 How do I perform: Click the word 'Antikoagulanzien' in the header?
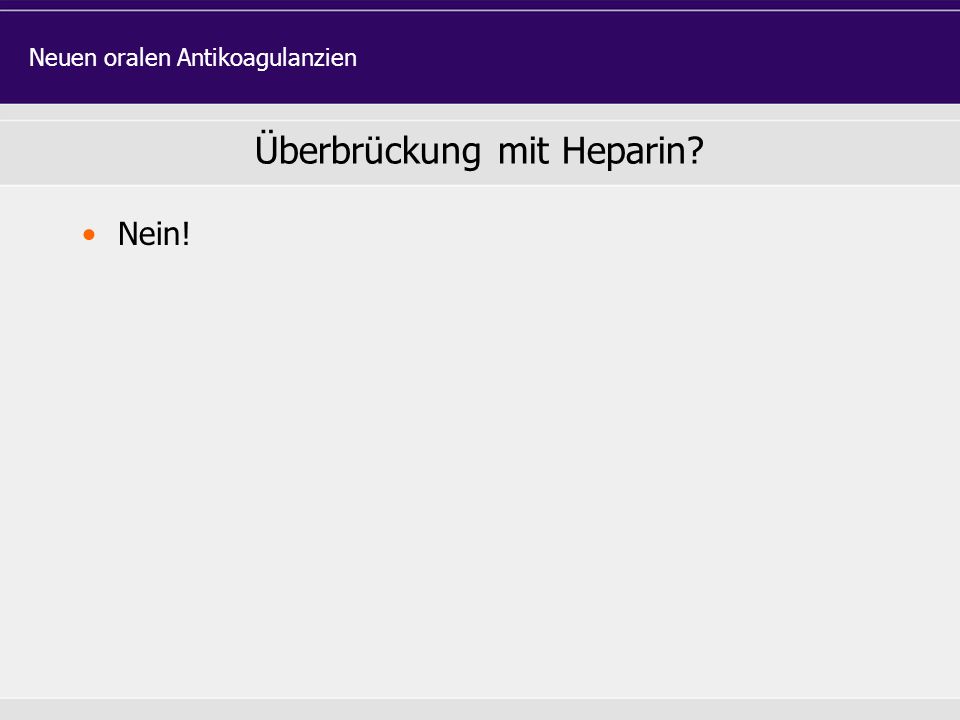(x=267, y=58)
